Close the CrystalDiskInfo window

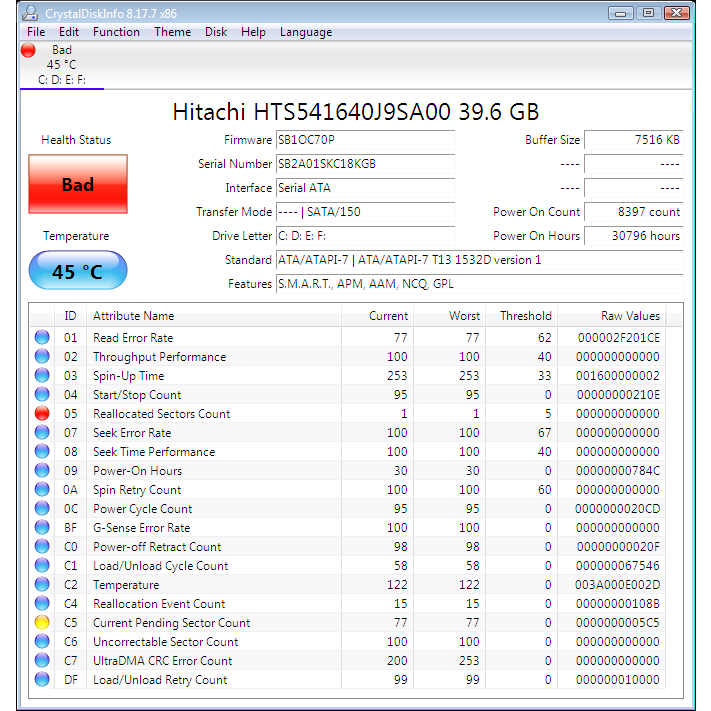click(676, 13)
